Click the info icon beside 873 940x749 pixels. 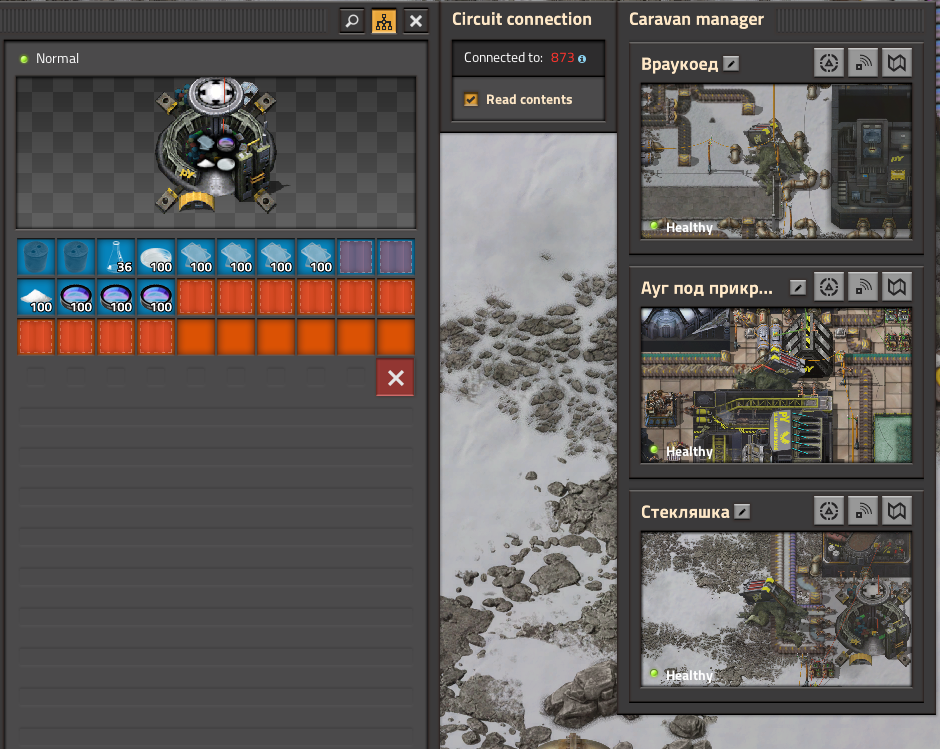point(582,59)
